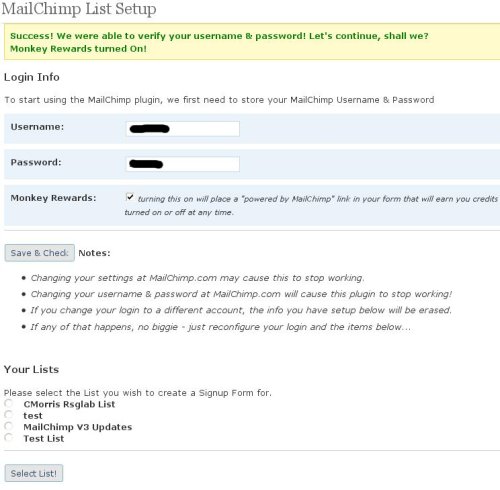Click the Password input field
Screen dimensions: 500x490
pos(182,164)
